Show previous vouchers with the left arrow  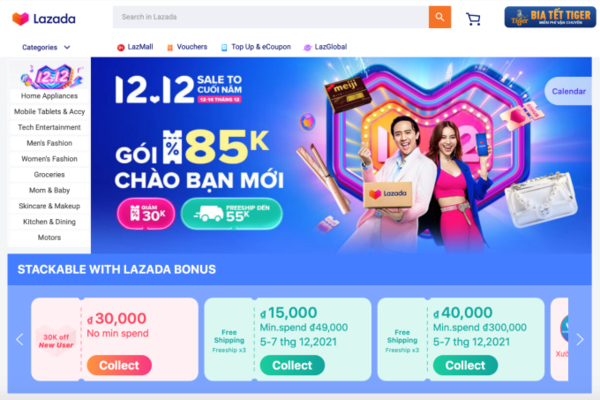tap(20, 339)
